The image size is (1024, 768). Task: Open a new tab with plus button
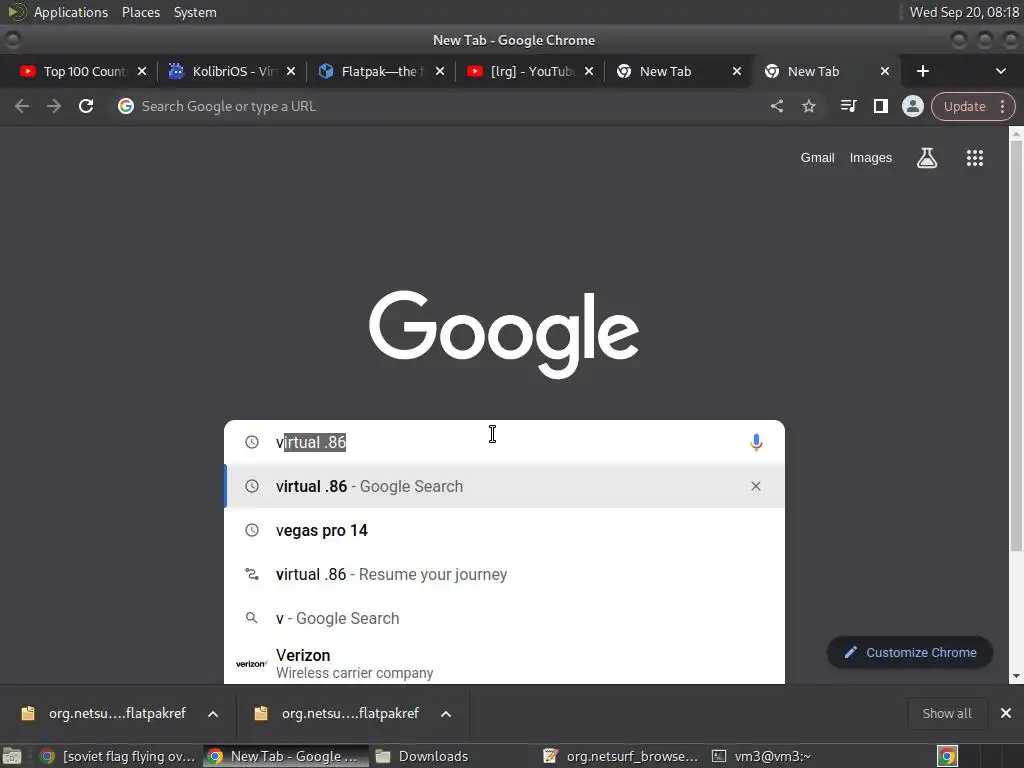tap(922, 71)
